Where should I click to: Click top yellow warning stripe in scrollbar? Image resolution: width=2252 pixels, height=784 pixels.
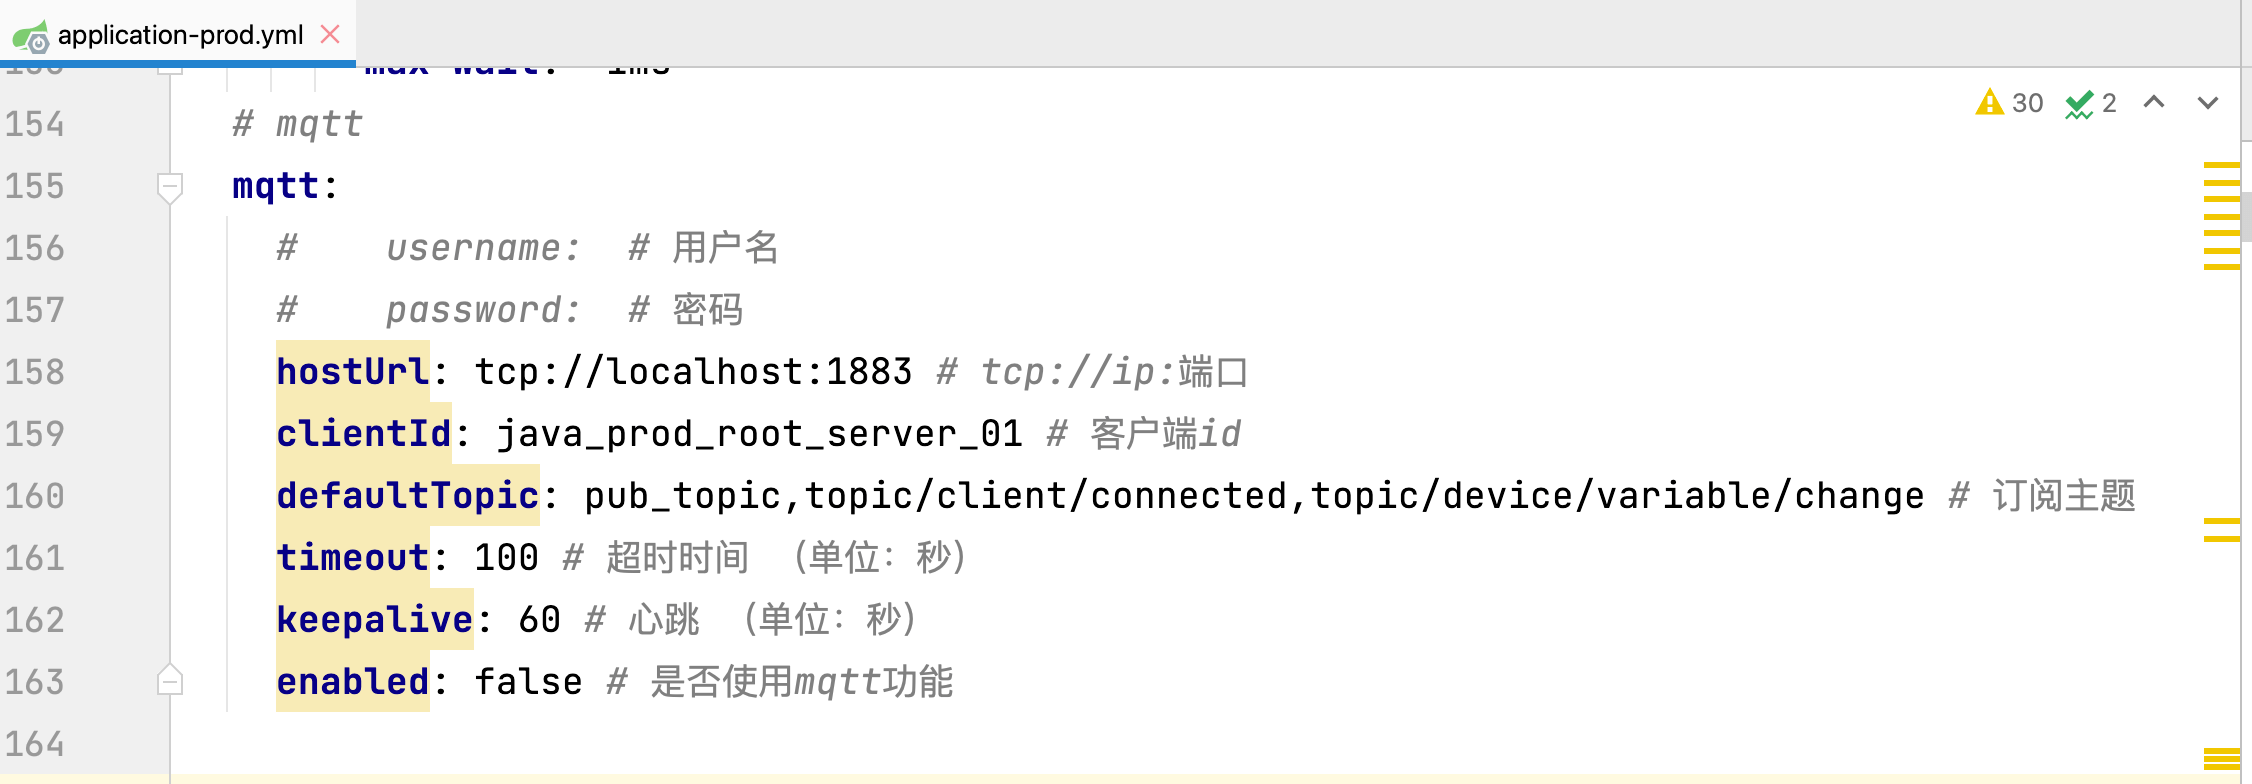pyautogui.click(x=2221, y=166)
